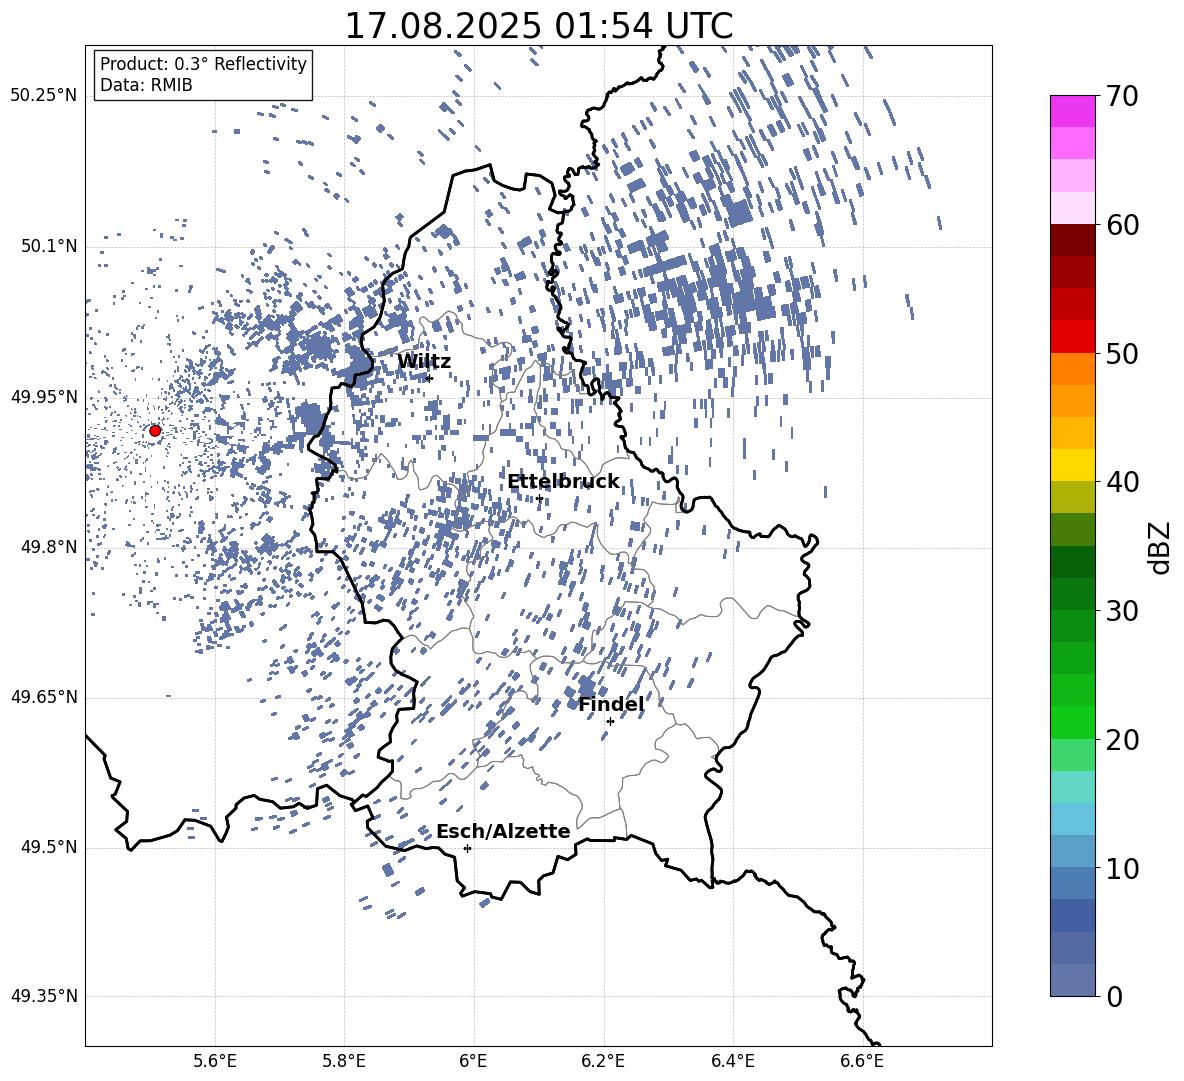
Task: Click the 5.8°E longitude label
Action: coord(344,1061)
